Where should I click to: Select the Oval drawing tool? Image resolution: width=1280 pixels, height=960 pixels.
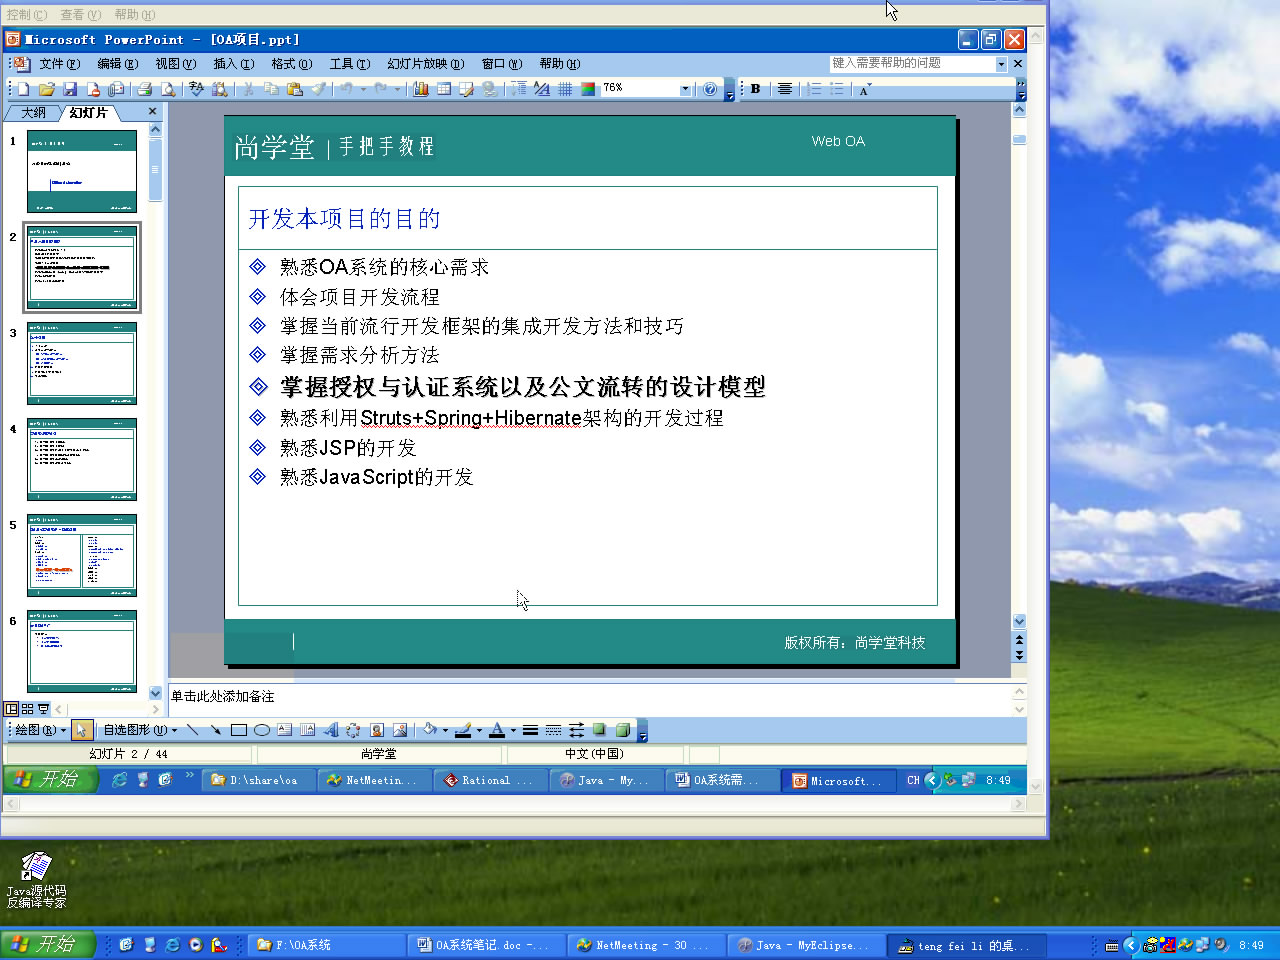point(261,730)
